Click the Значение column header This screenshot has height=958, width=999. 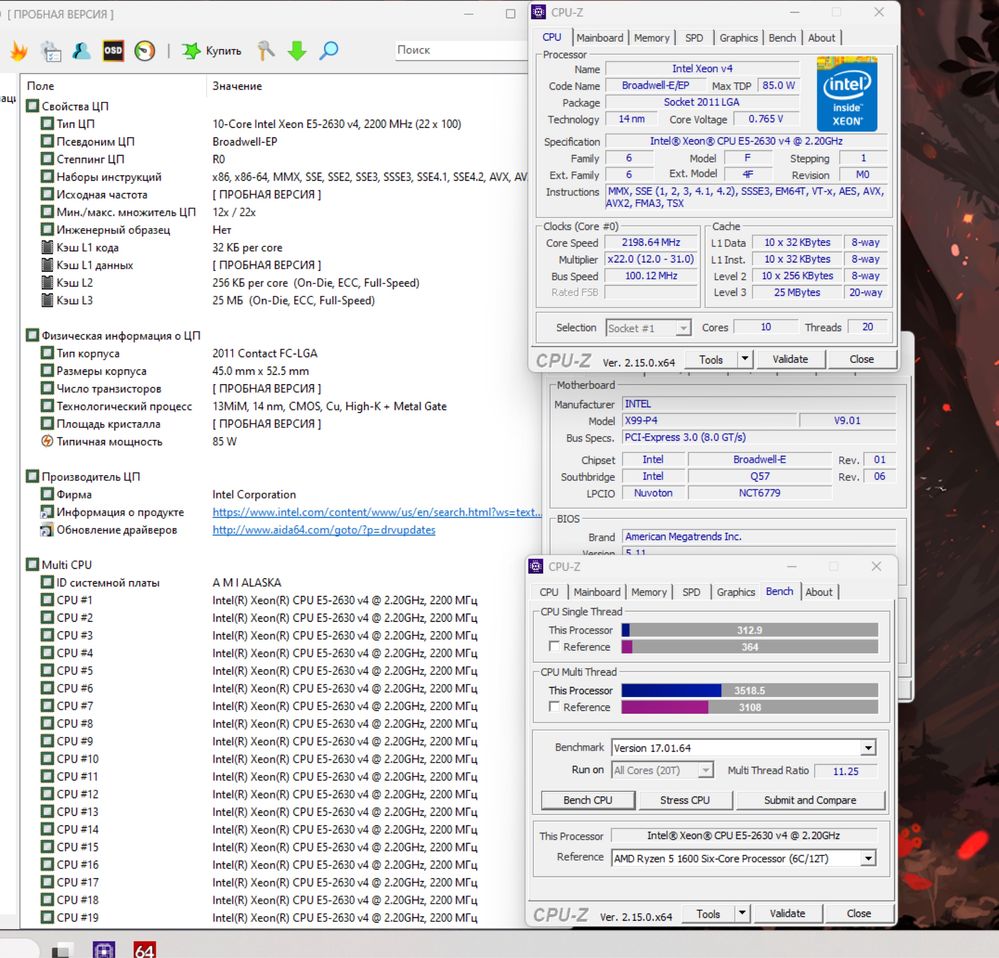pos(237,86)
